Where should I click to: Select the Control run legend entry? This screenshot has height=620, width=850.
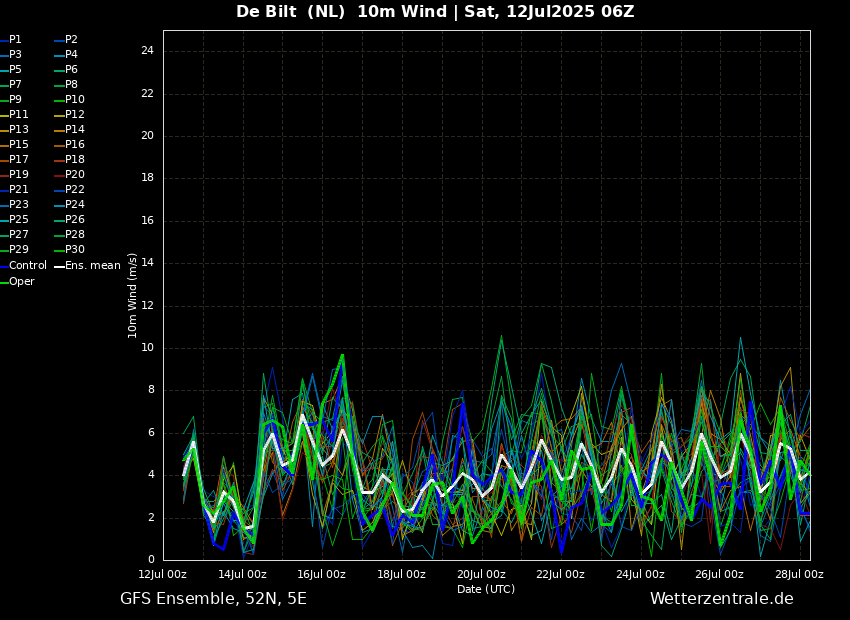(x=27, y=266)
